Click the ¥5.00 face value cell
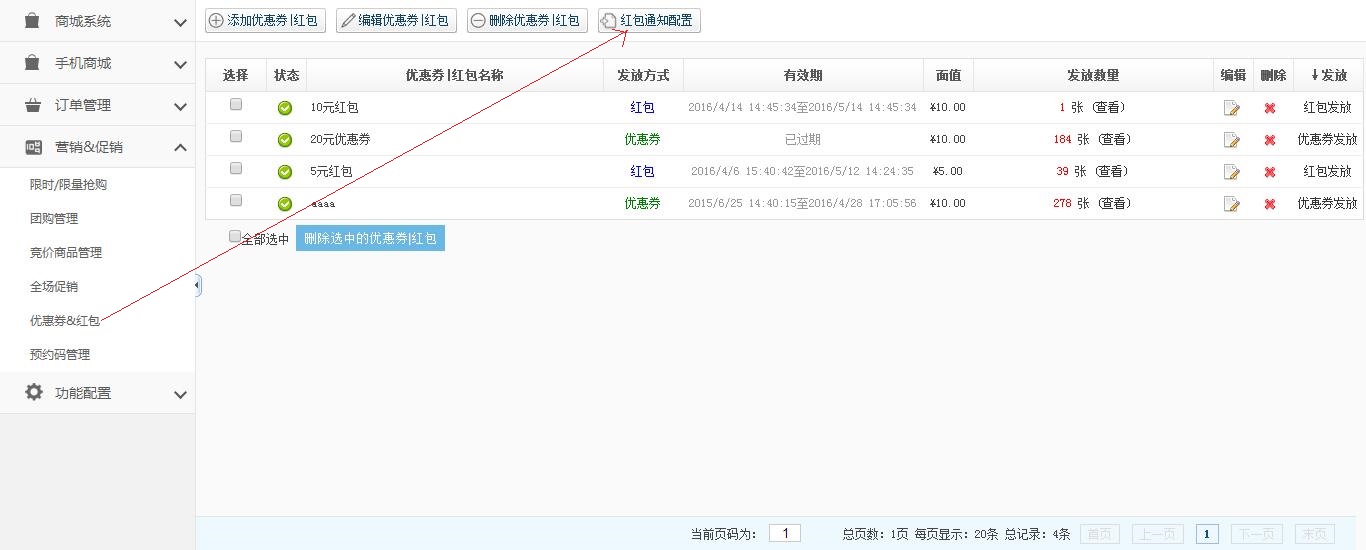This screenshot has height=550, width=1366. coord(947,171)
